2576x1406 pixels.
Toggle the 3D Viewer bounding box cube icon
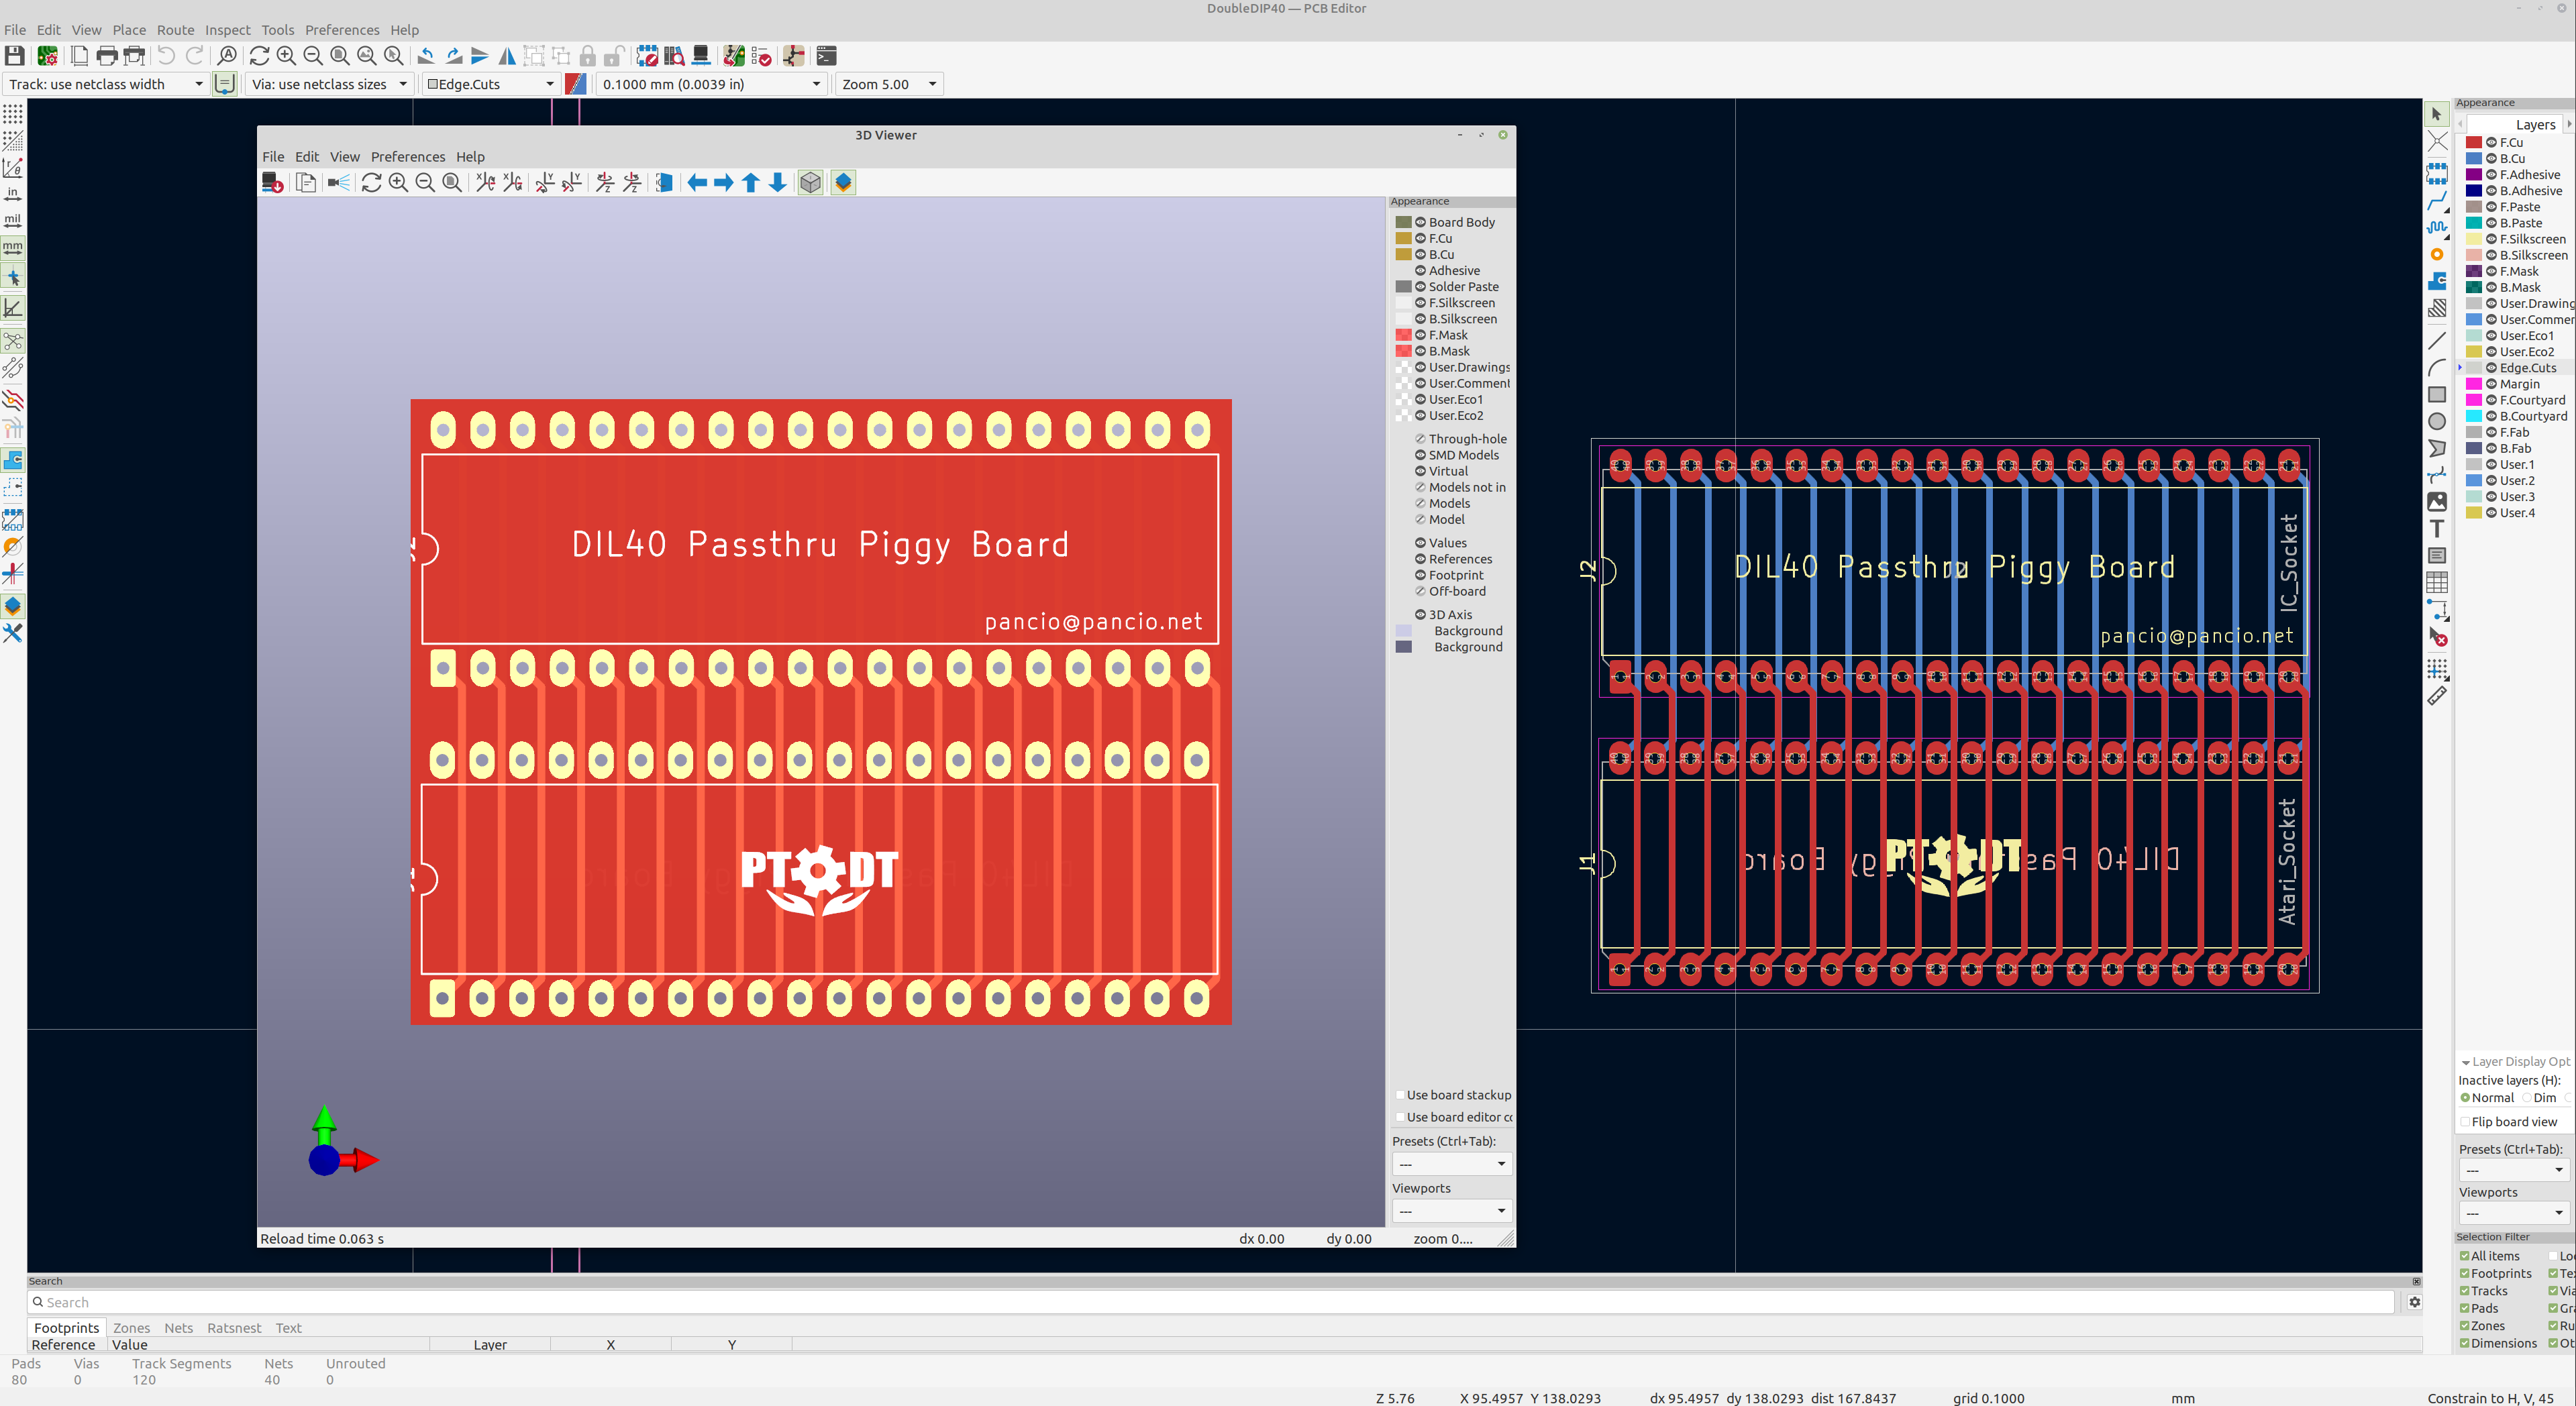point(810,182)
